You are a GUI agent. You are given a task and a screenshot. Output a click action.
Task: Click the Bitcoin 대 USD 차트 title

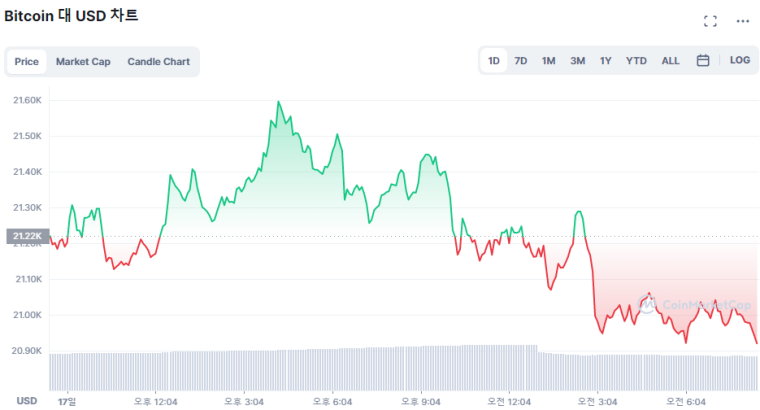tap(72, 16)
